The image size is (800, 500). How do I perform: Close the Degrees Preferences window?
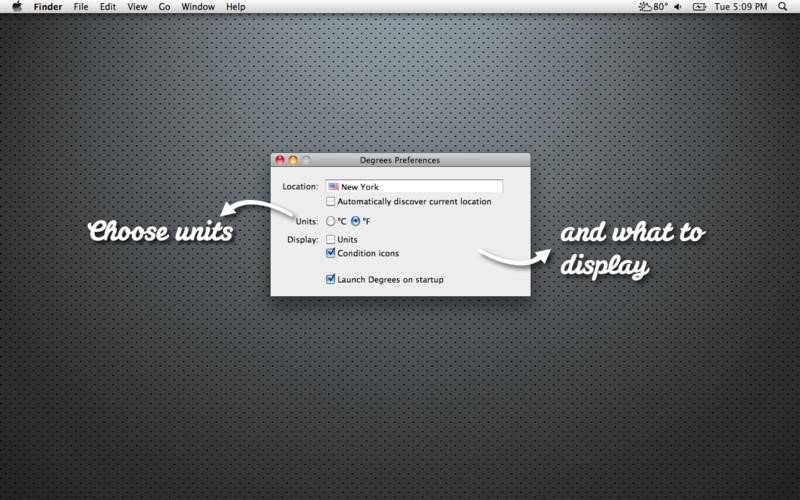coord(280,160)
